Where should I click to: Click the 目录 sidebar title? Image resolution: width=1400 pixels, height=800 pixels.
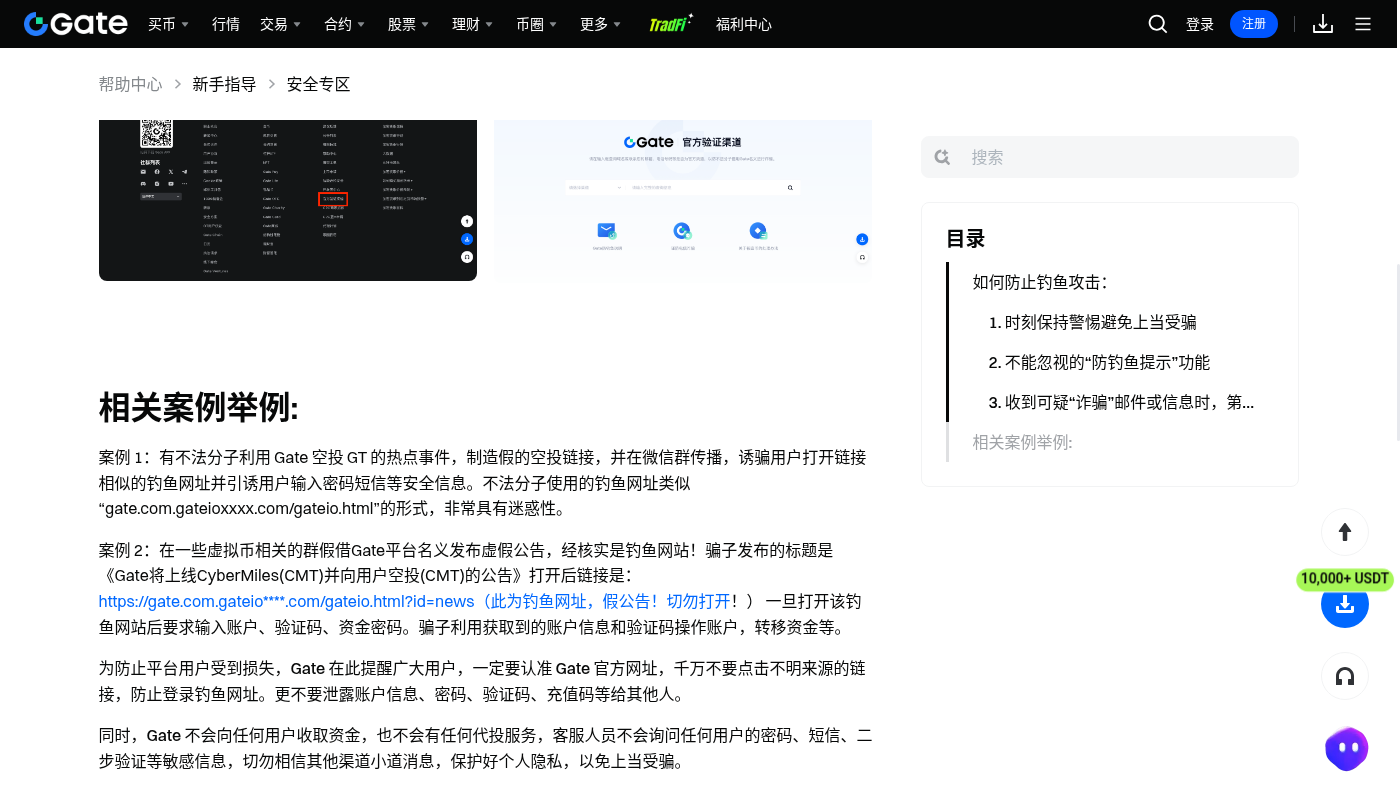pos(966,239)
